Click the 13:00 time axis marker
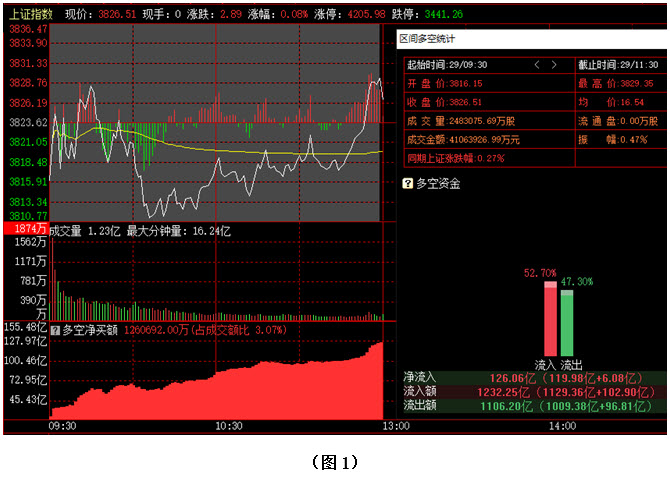This screenshot has height=484, width=670. [x=396, y=426]
